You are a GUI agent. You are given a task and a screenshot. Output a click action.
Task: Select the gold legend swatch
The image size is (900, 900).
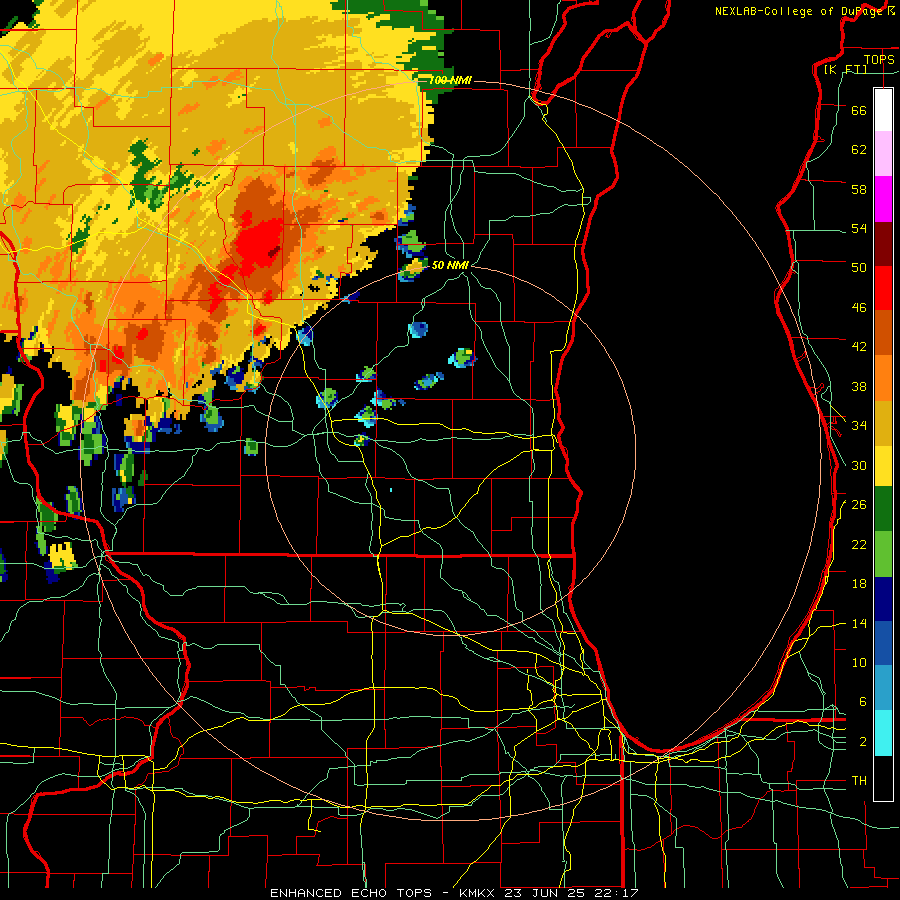tap(883, 423)
